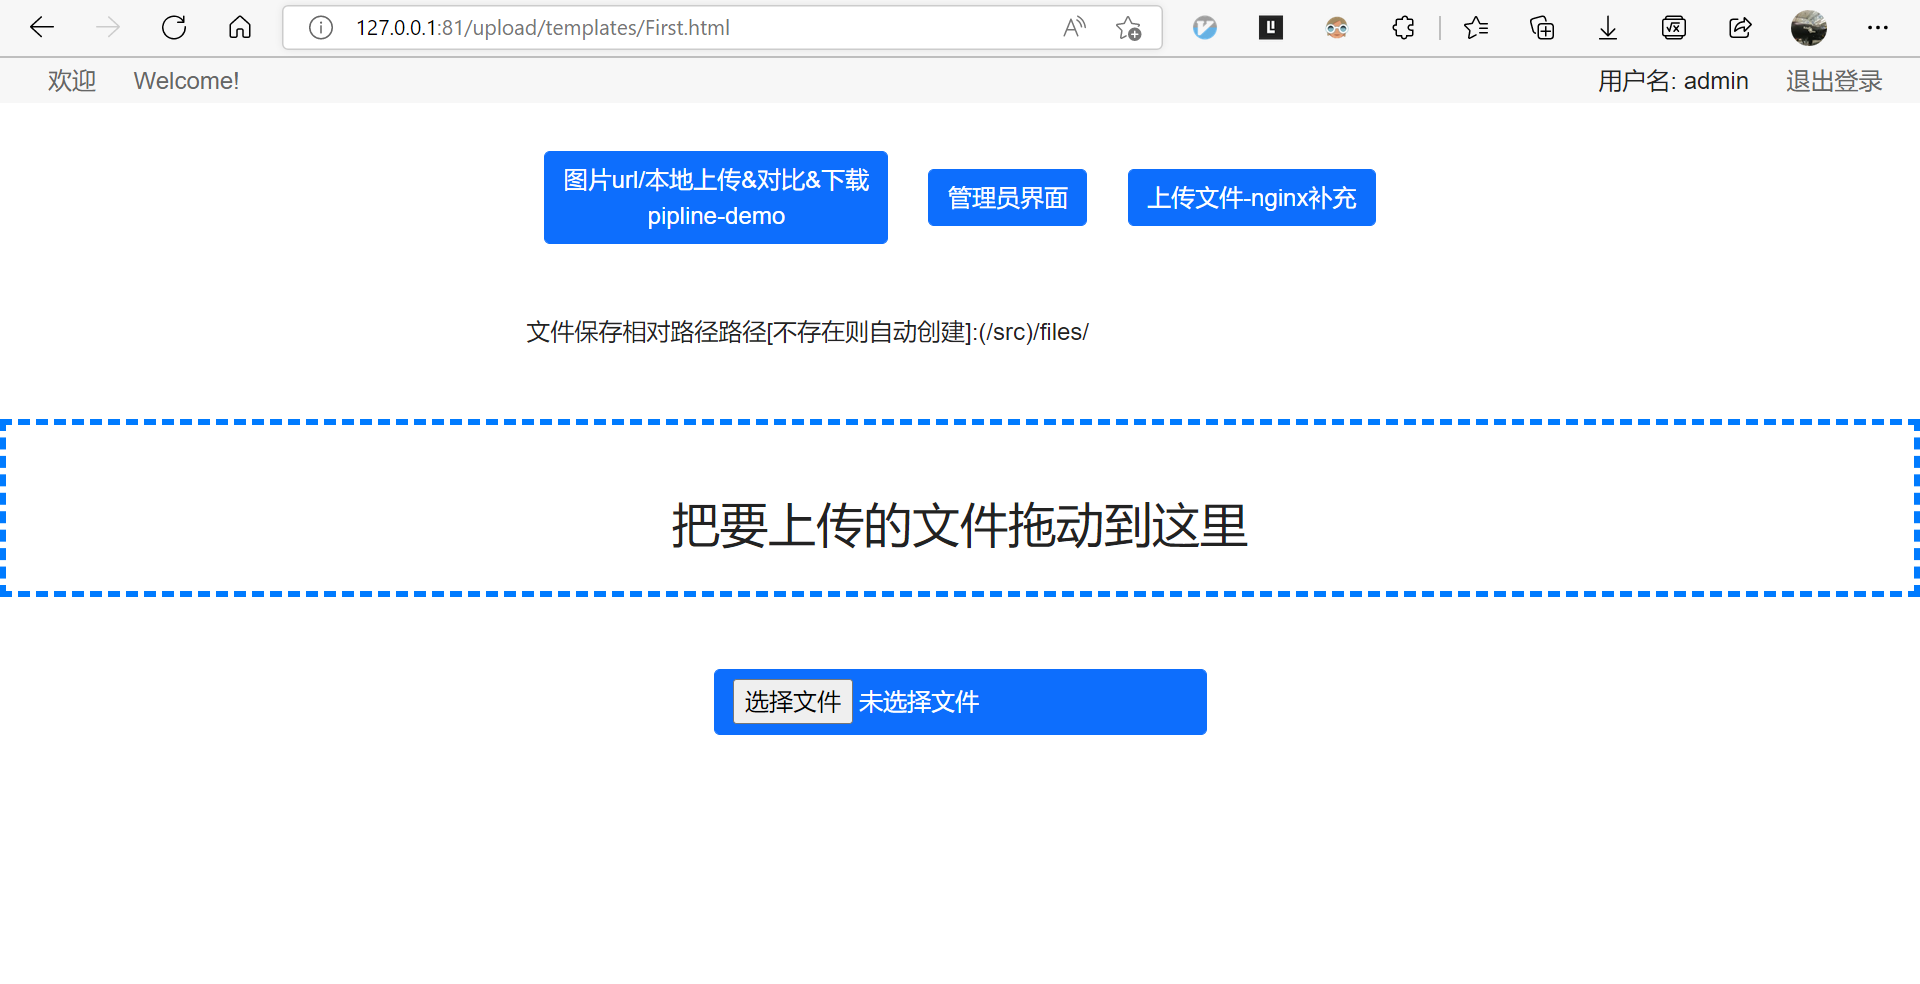Reload the current page

tap(174, 28)
